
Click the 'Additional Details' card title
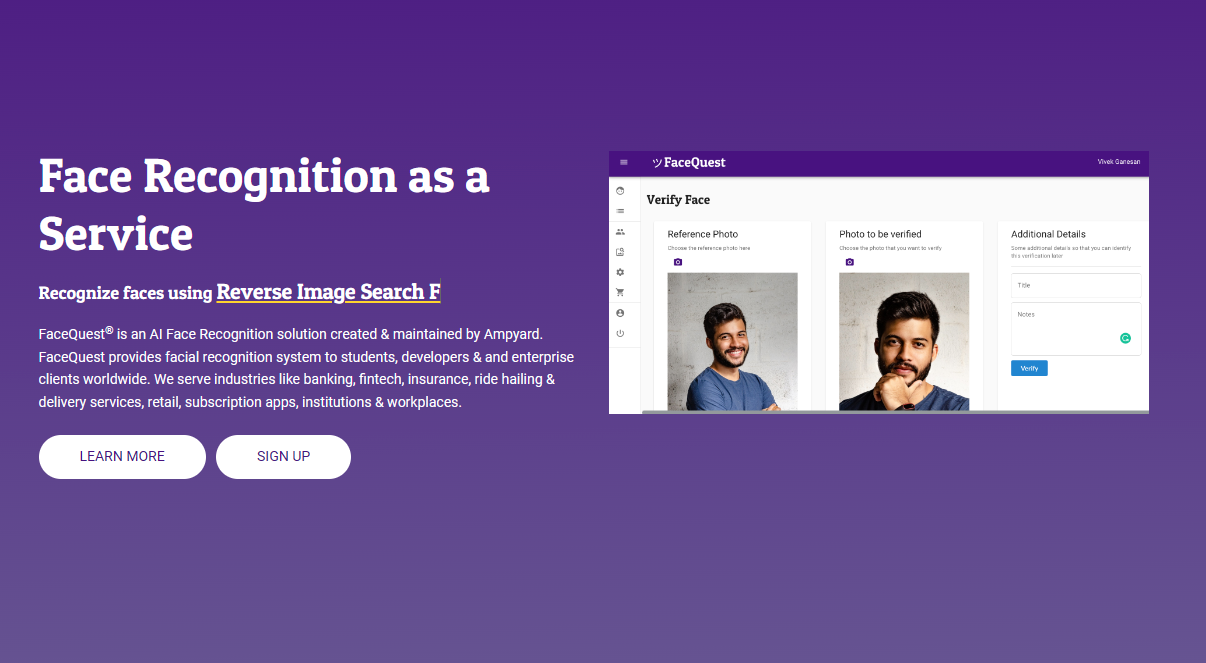point(1049,234)
